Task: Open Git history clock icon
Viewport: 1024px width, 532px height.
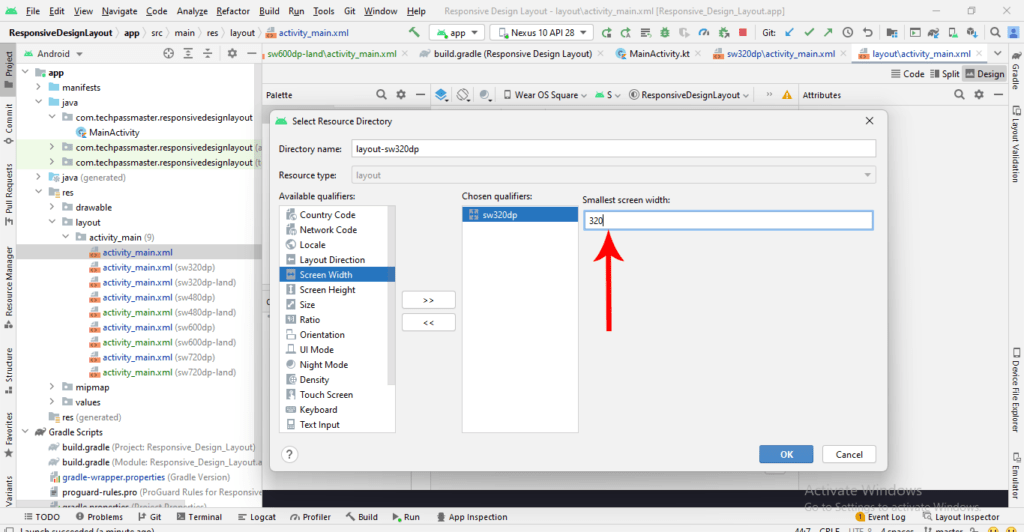Action: [x=848, y=32]
